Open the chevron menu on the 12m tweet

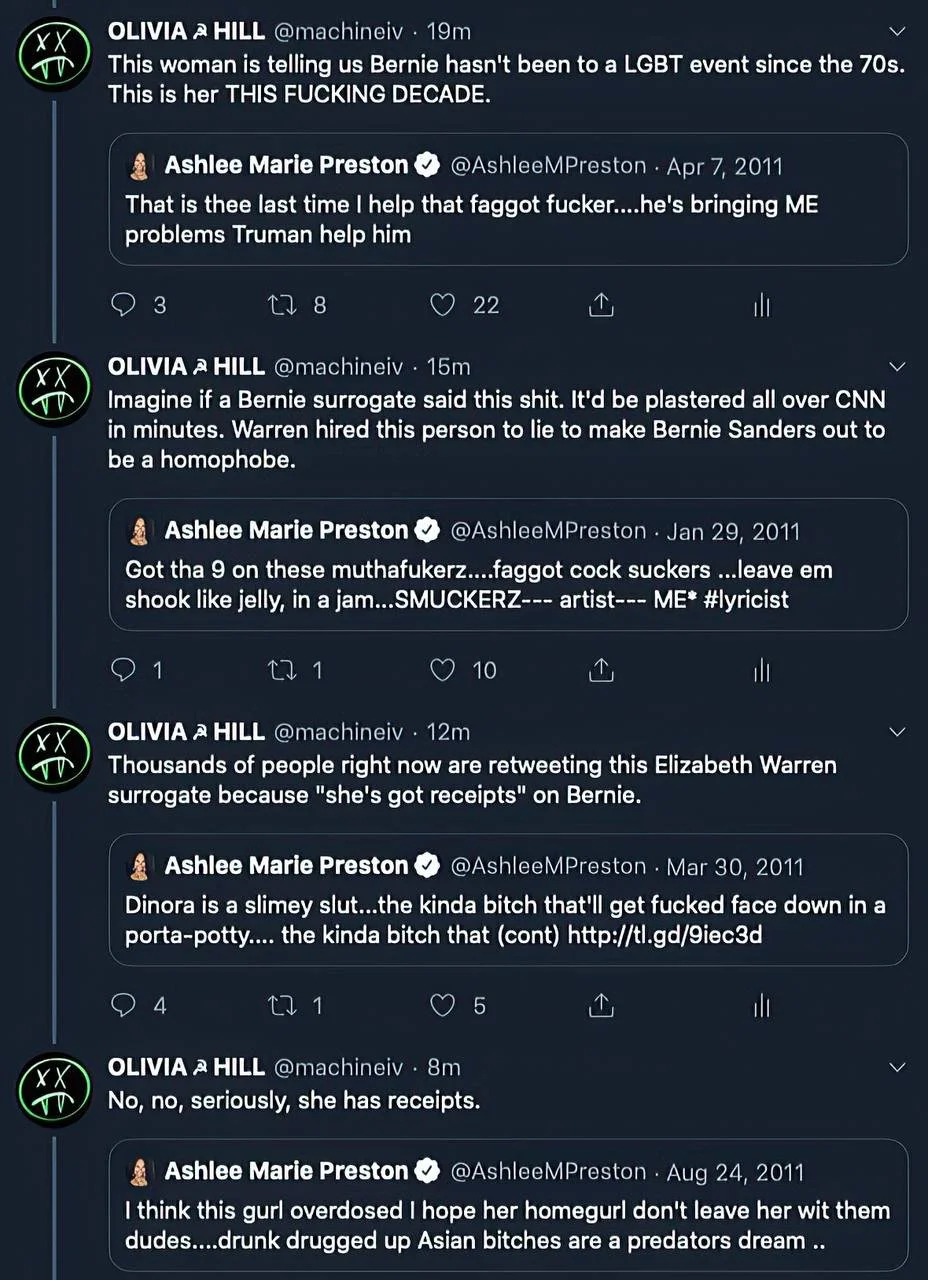click(x=897, y=732)
